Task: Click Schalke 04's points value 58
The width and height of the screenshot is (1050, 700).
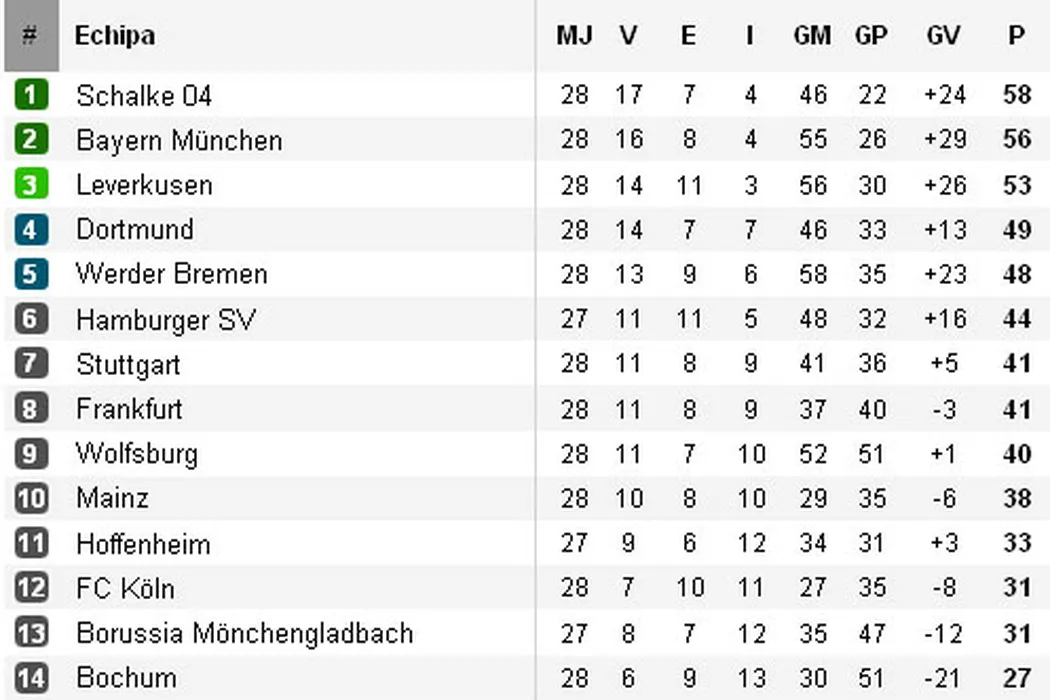Action: click(1016, 96)
